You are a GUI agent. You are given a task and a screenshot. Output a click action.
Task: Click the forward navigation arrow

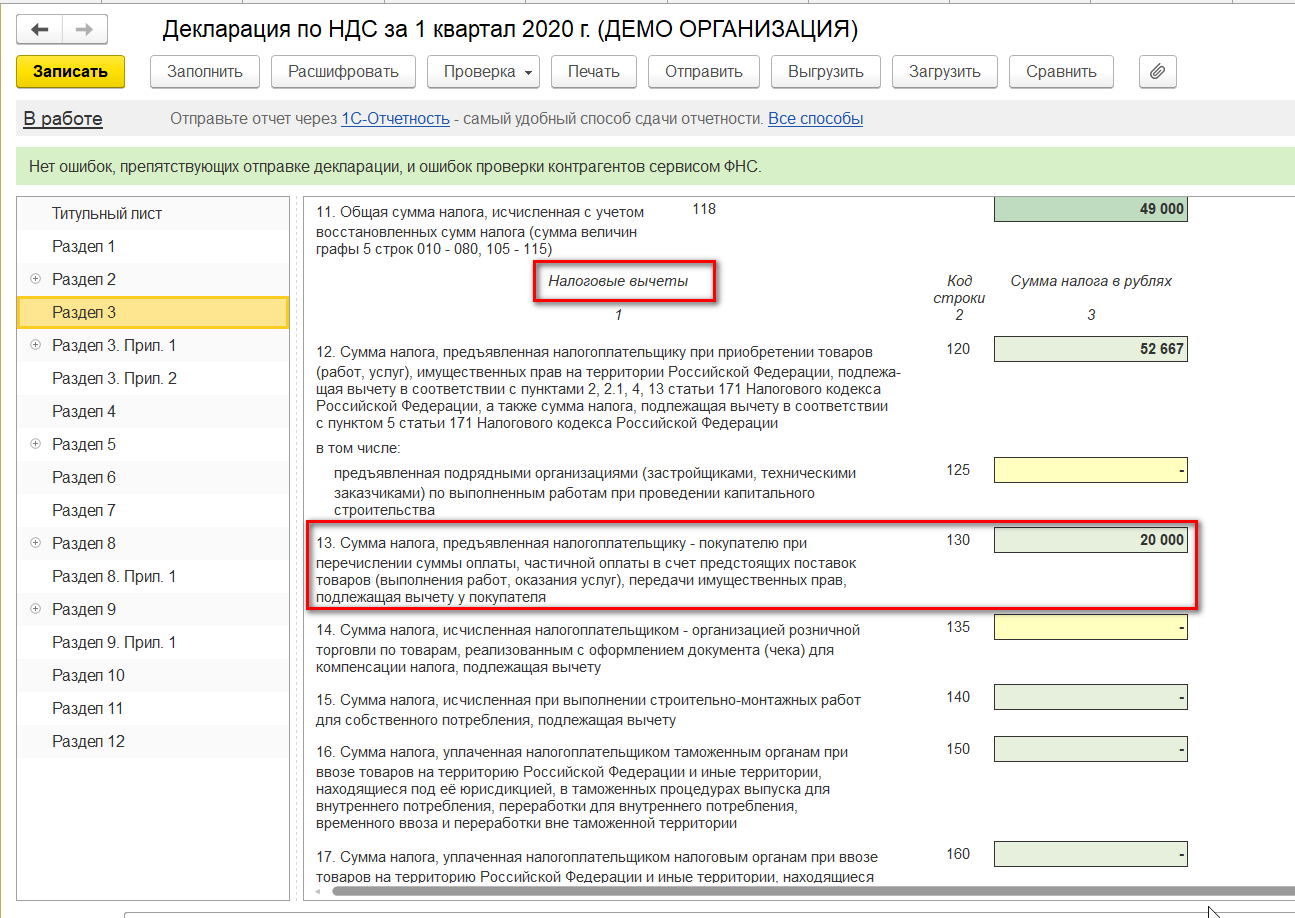pyautogui.click(x=84, y=30)
